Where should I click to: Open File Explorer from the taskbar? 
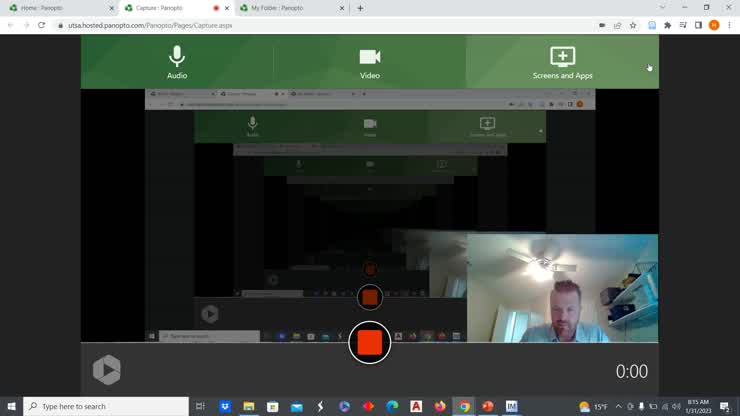(249, 407)
